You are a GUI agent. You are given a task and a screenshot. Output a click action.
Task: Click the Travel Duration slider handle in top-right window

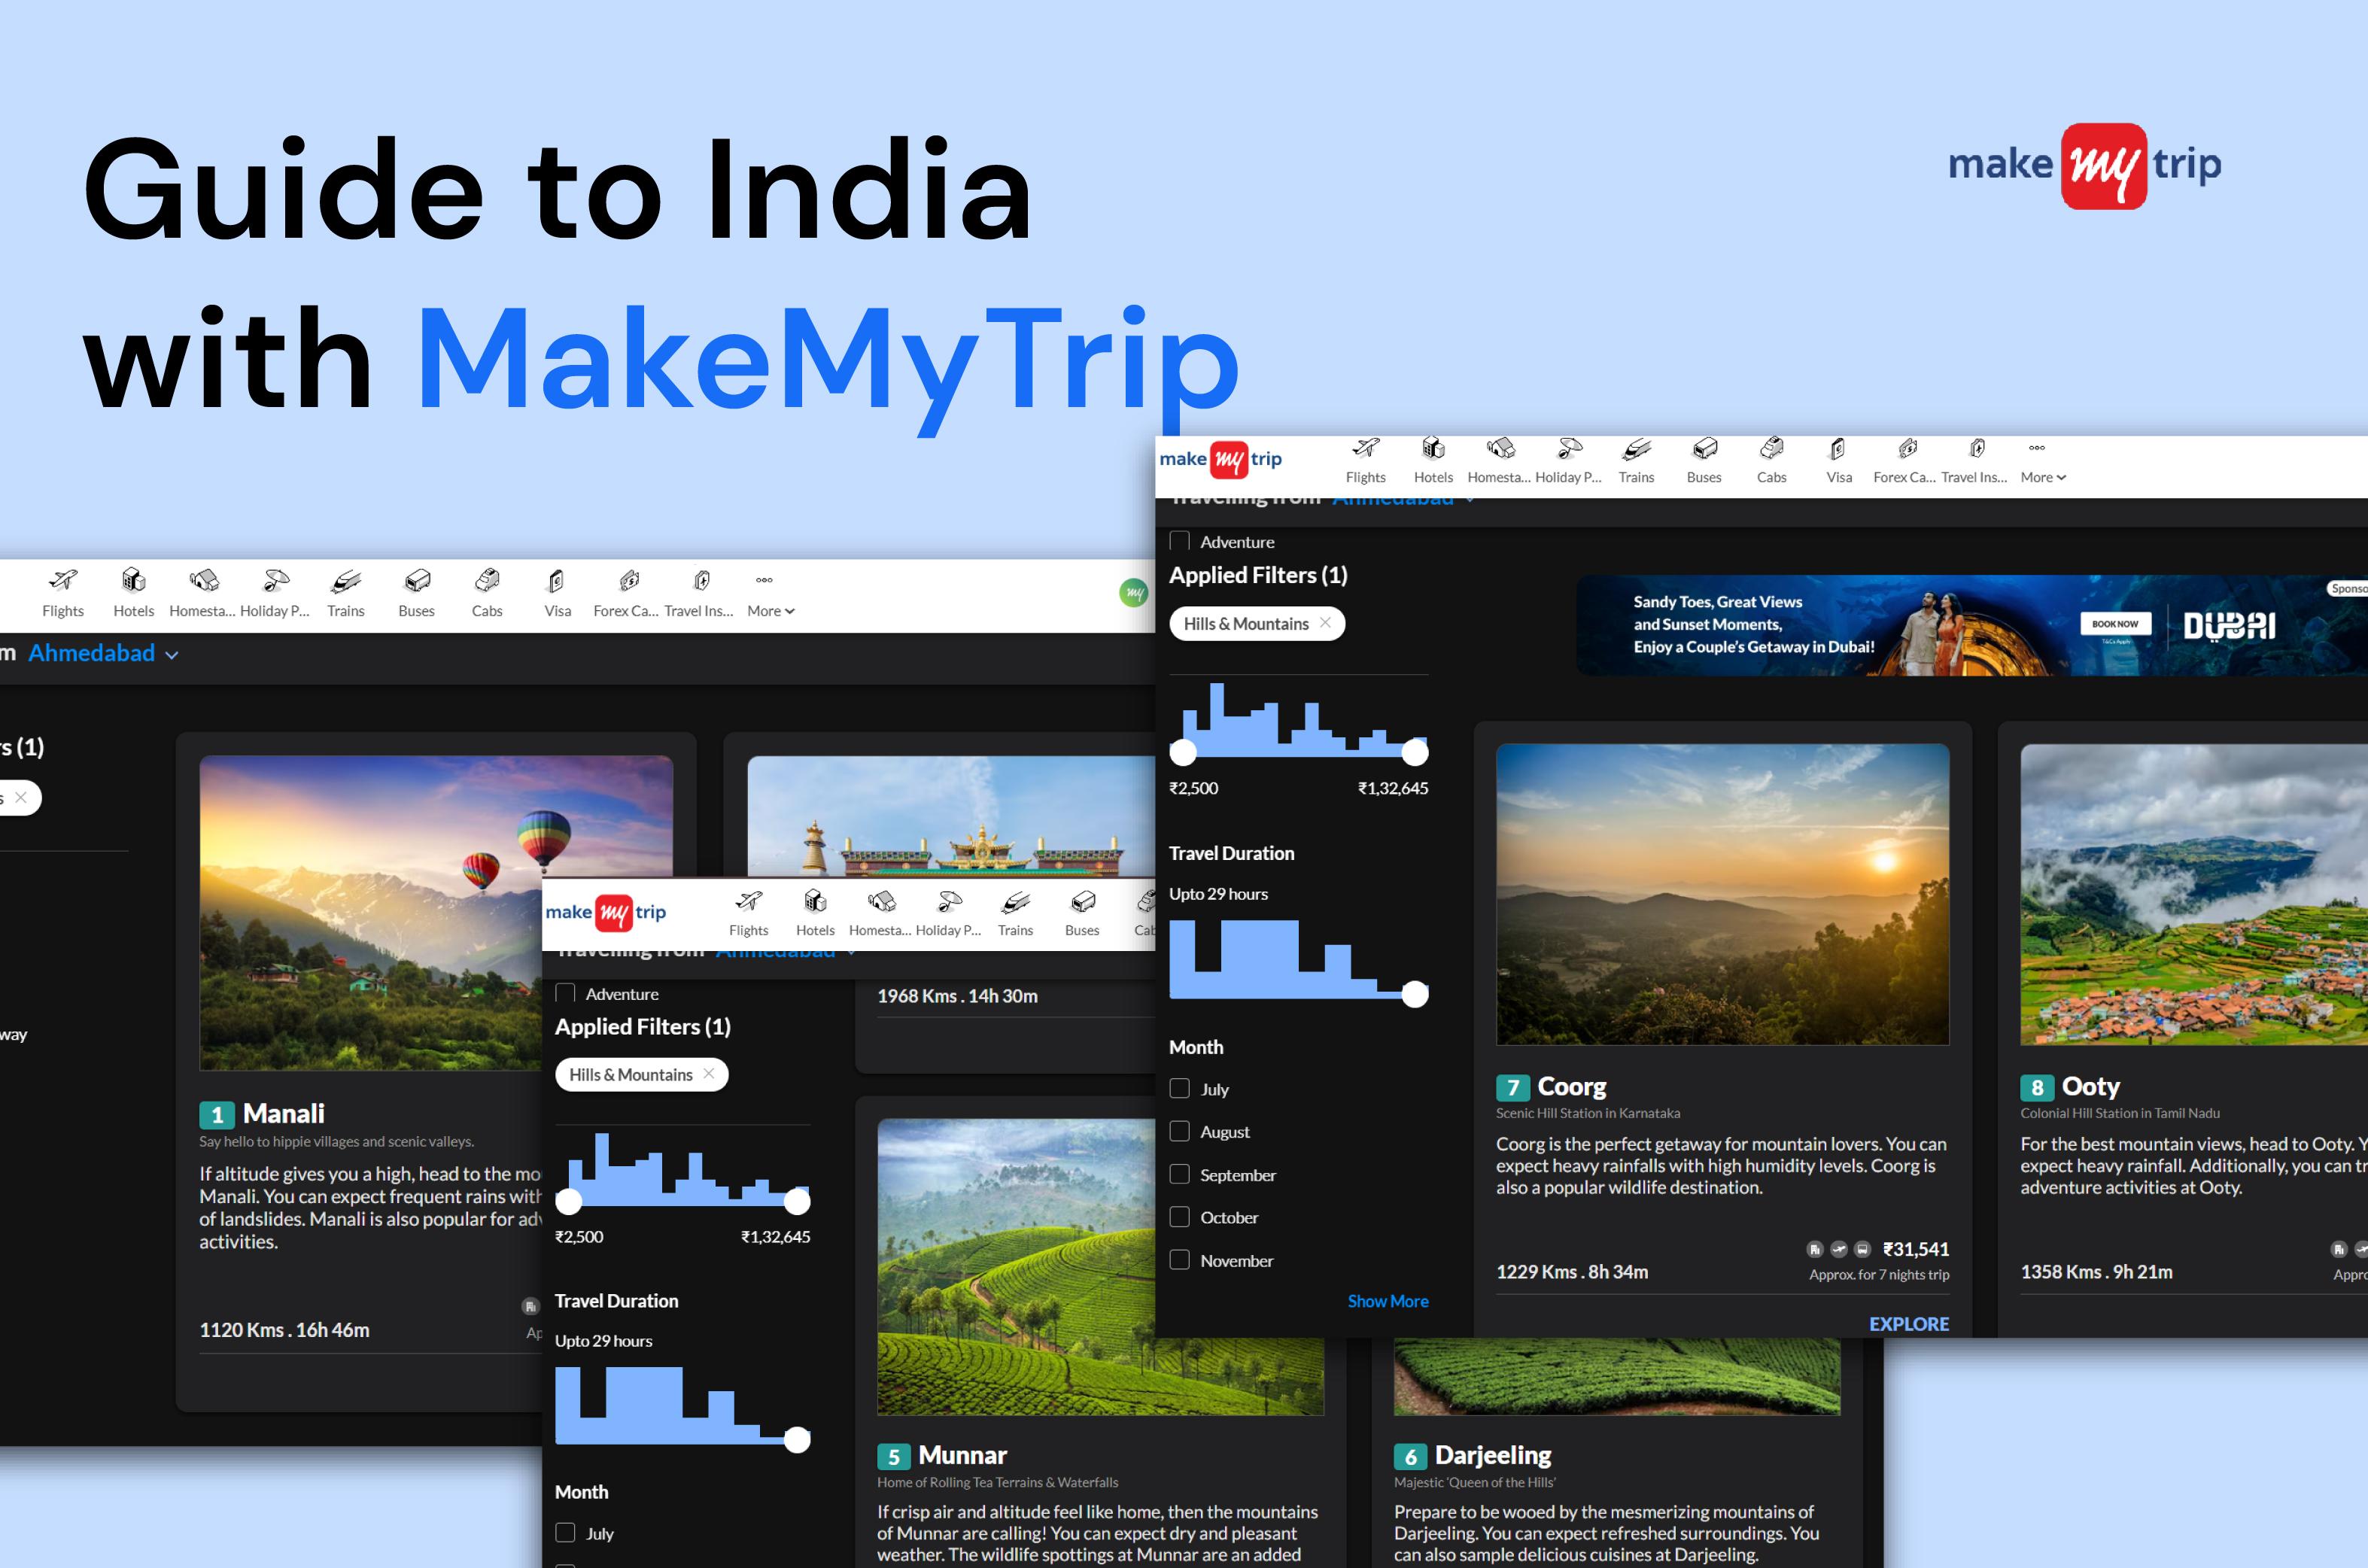[x=1415, y=993]
